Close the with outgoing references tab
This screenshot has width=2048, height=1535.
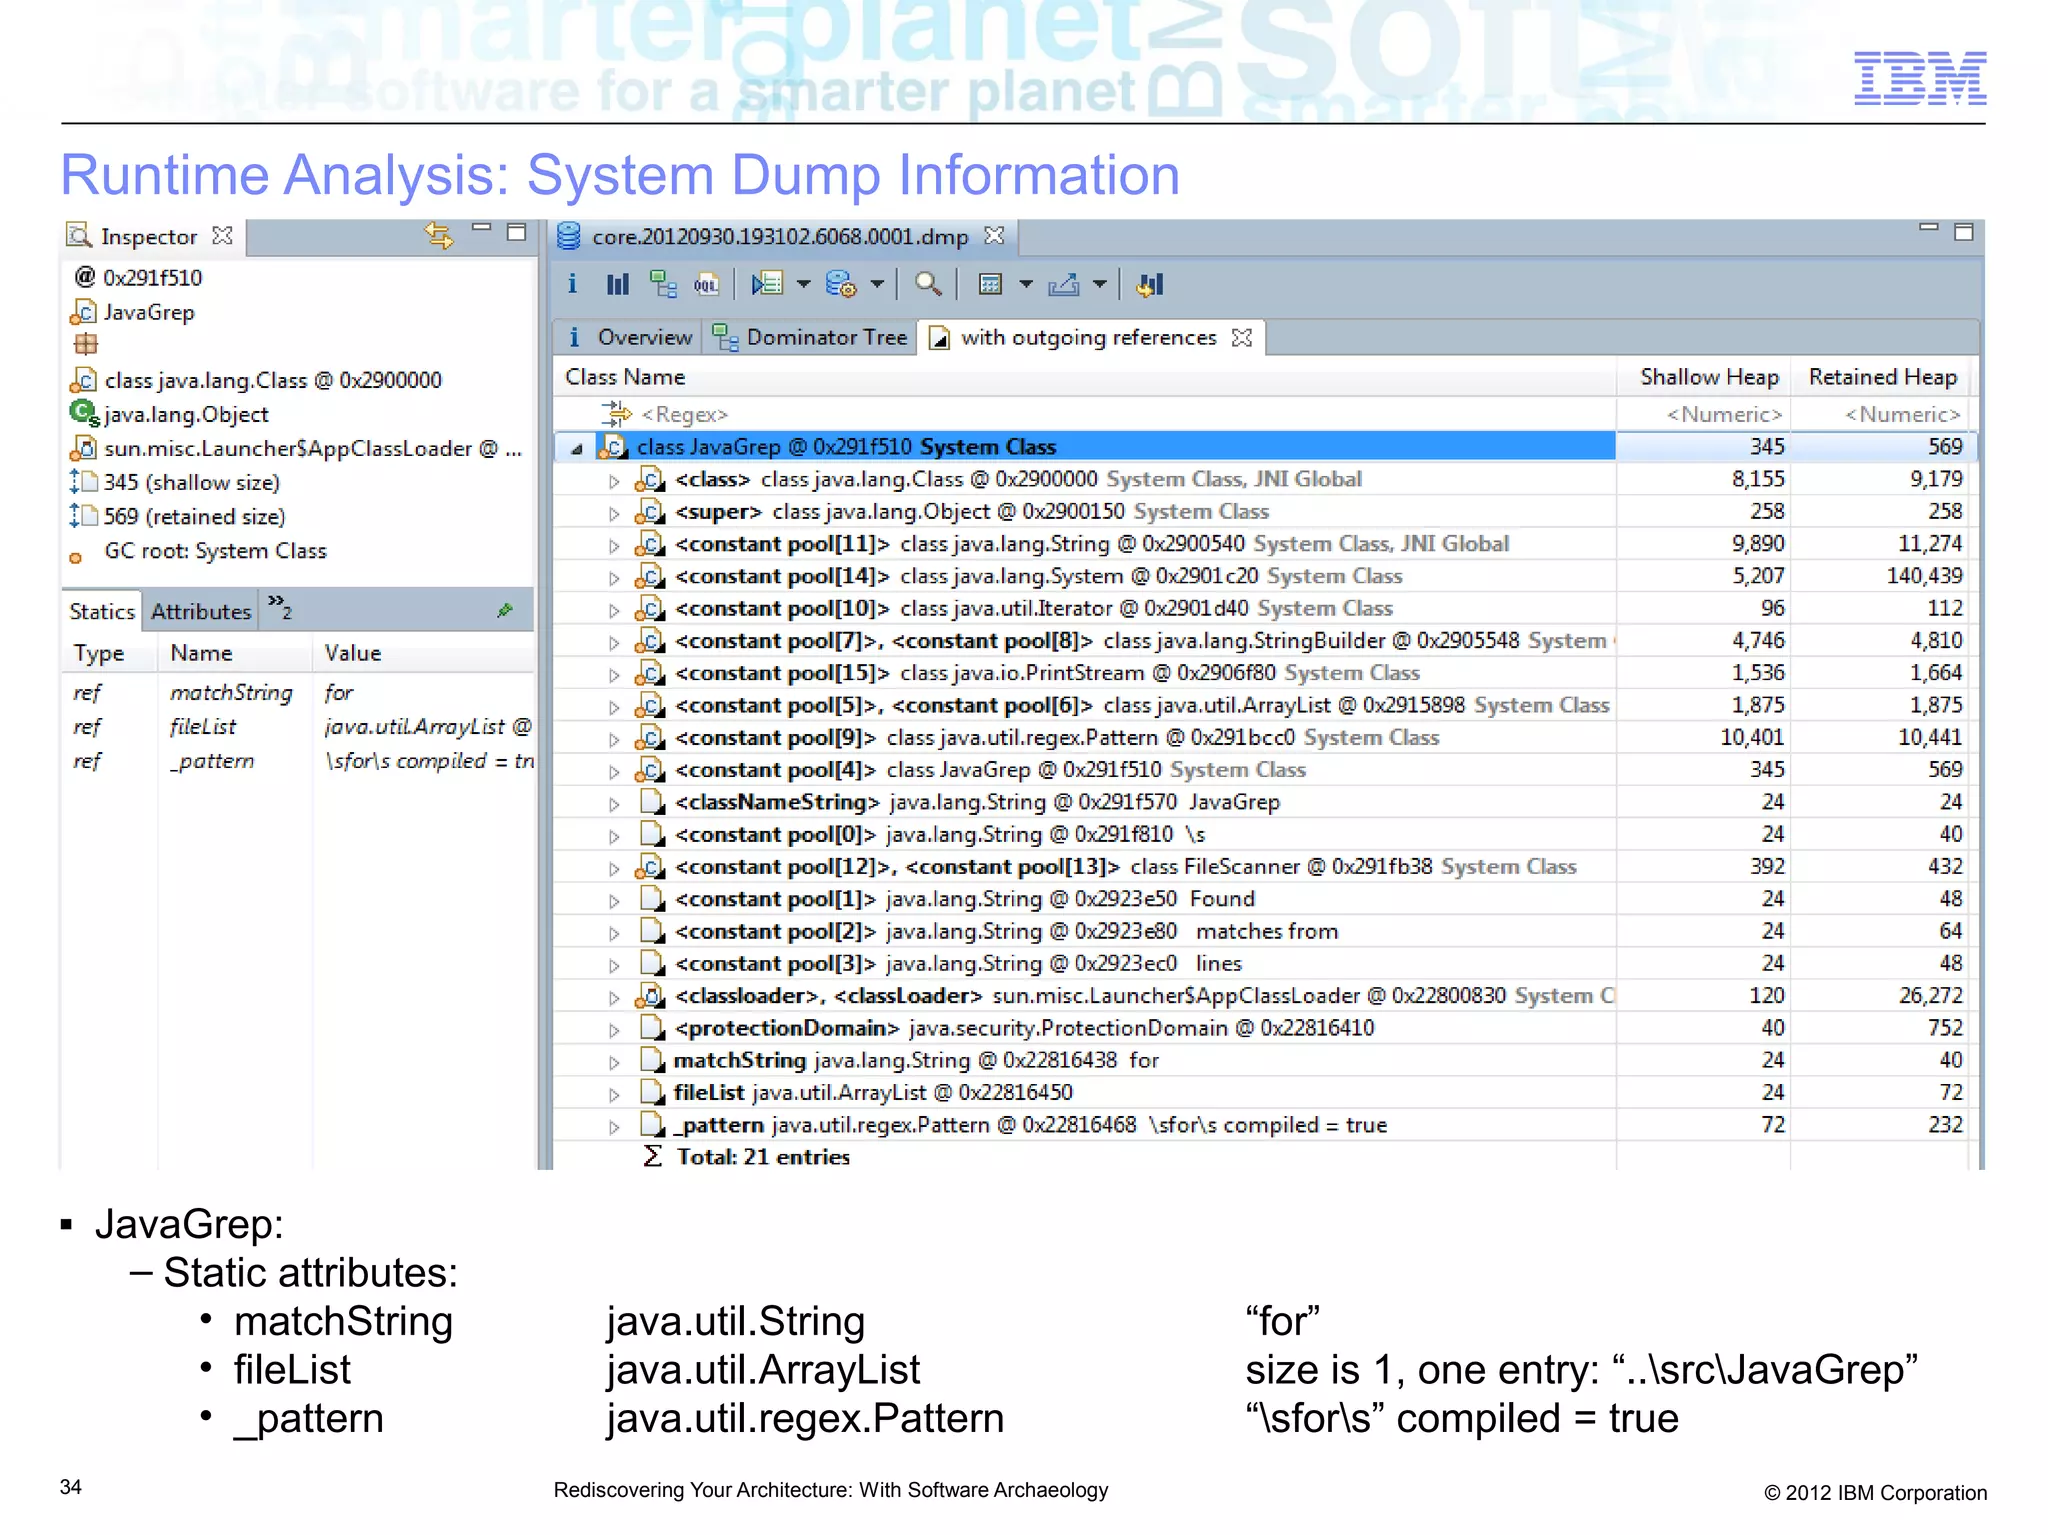point(1242,338)
